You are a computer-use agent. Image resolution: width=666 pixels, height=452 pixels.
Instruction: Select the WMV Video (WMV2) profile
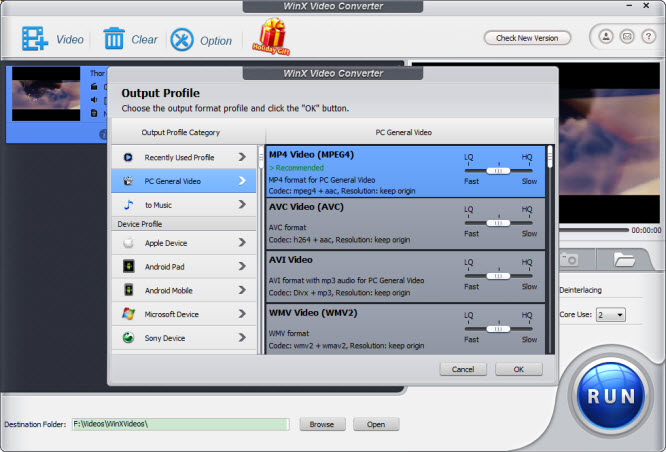point(405,329)
